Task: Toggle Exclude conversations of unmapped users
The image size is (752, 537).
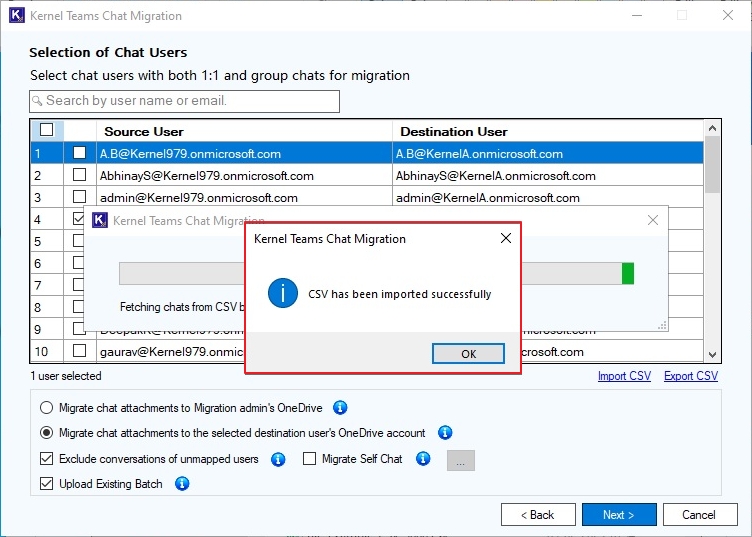Action: pos(47,459)
